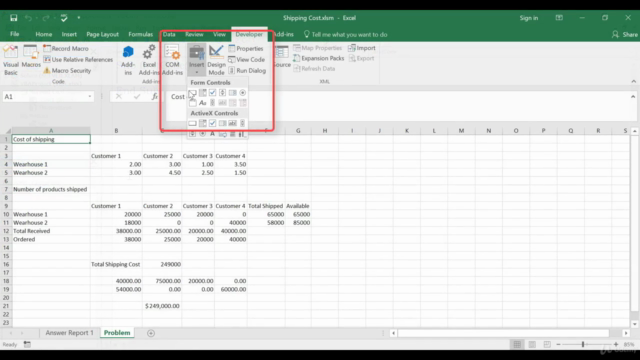Click Sign in
This screenshot has width=640, height=360.
(x=529, y=18)
